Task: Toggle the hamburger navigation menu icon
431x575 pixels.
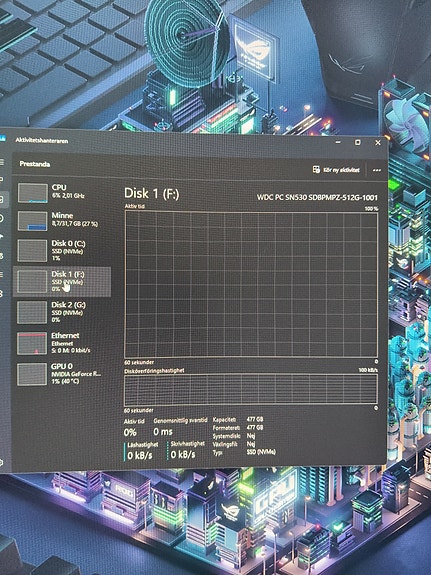Action: click(1, 162)
